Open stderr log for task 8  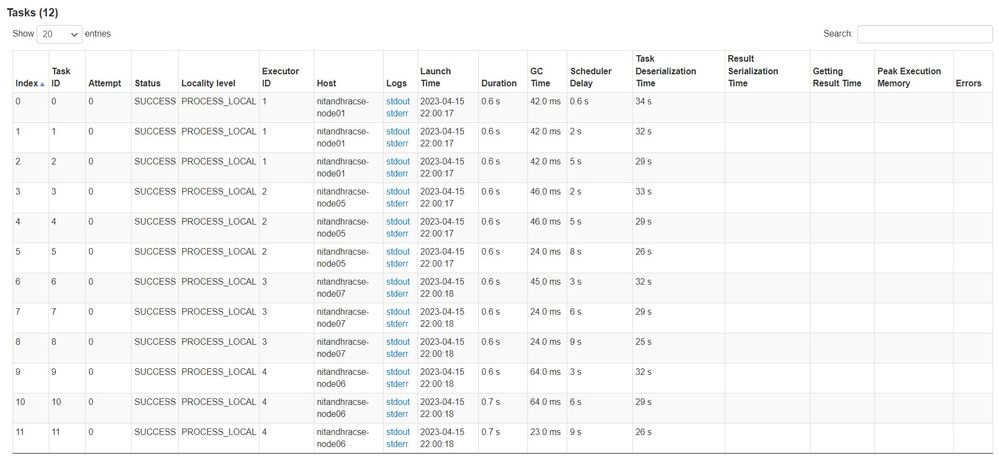397,353
